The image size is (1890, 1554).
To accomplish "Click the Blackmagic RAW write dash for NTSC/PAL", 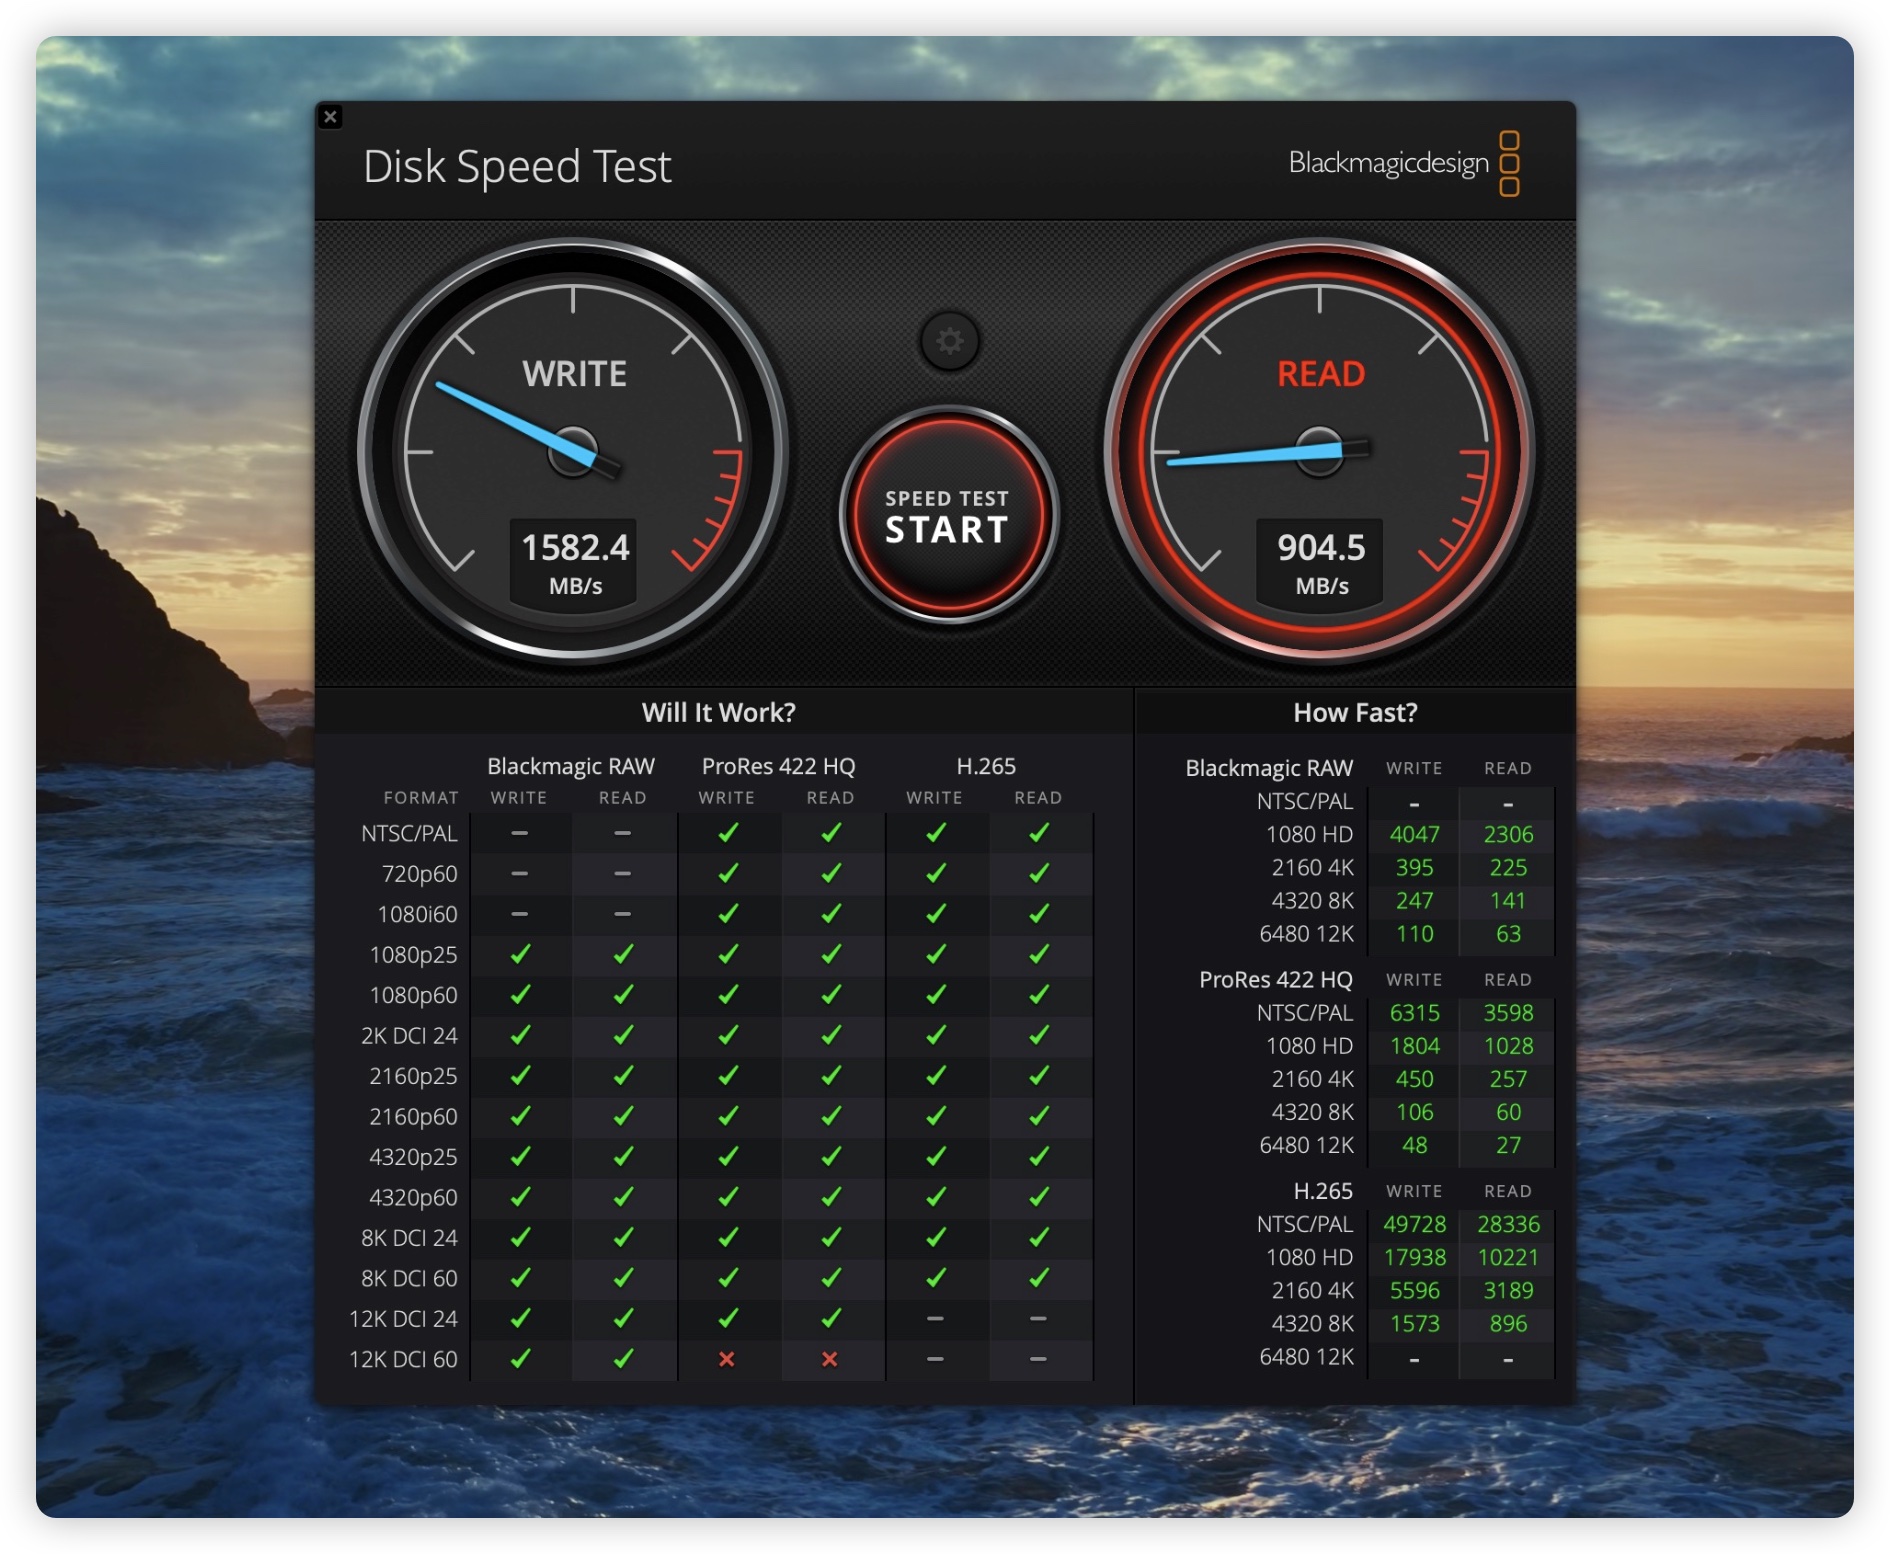I will pos(520,833).
